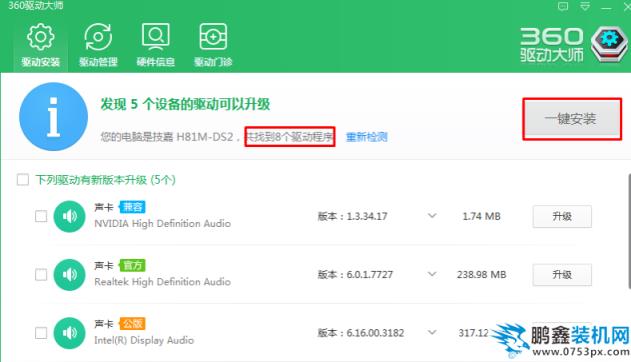
Task: Click the Intel Display Audio speaker icon
Action: pos(69,333)
